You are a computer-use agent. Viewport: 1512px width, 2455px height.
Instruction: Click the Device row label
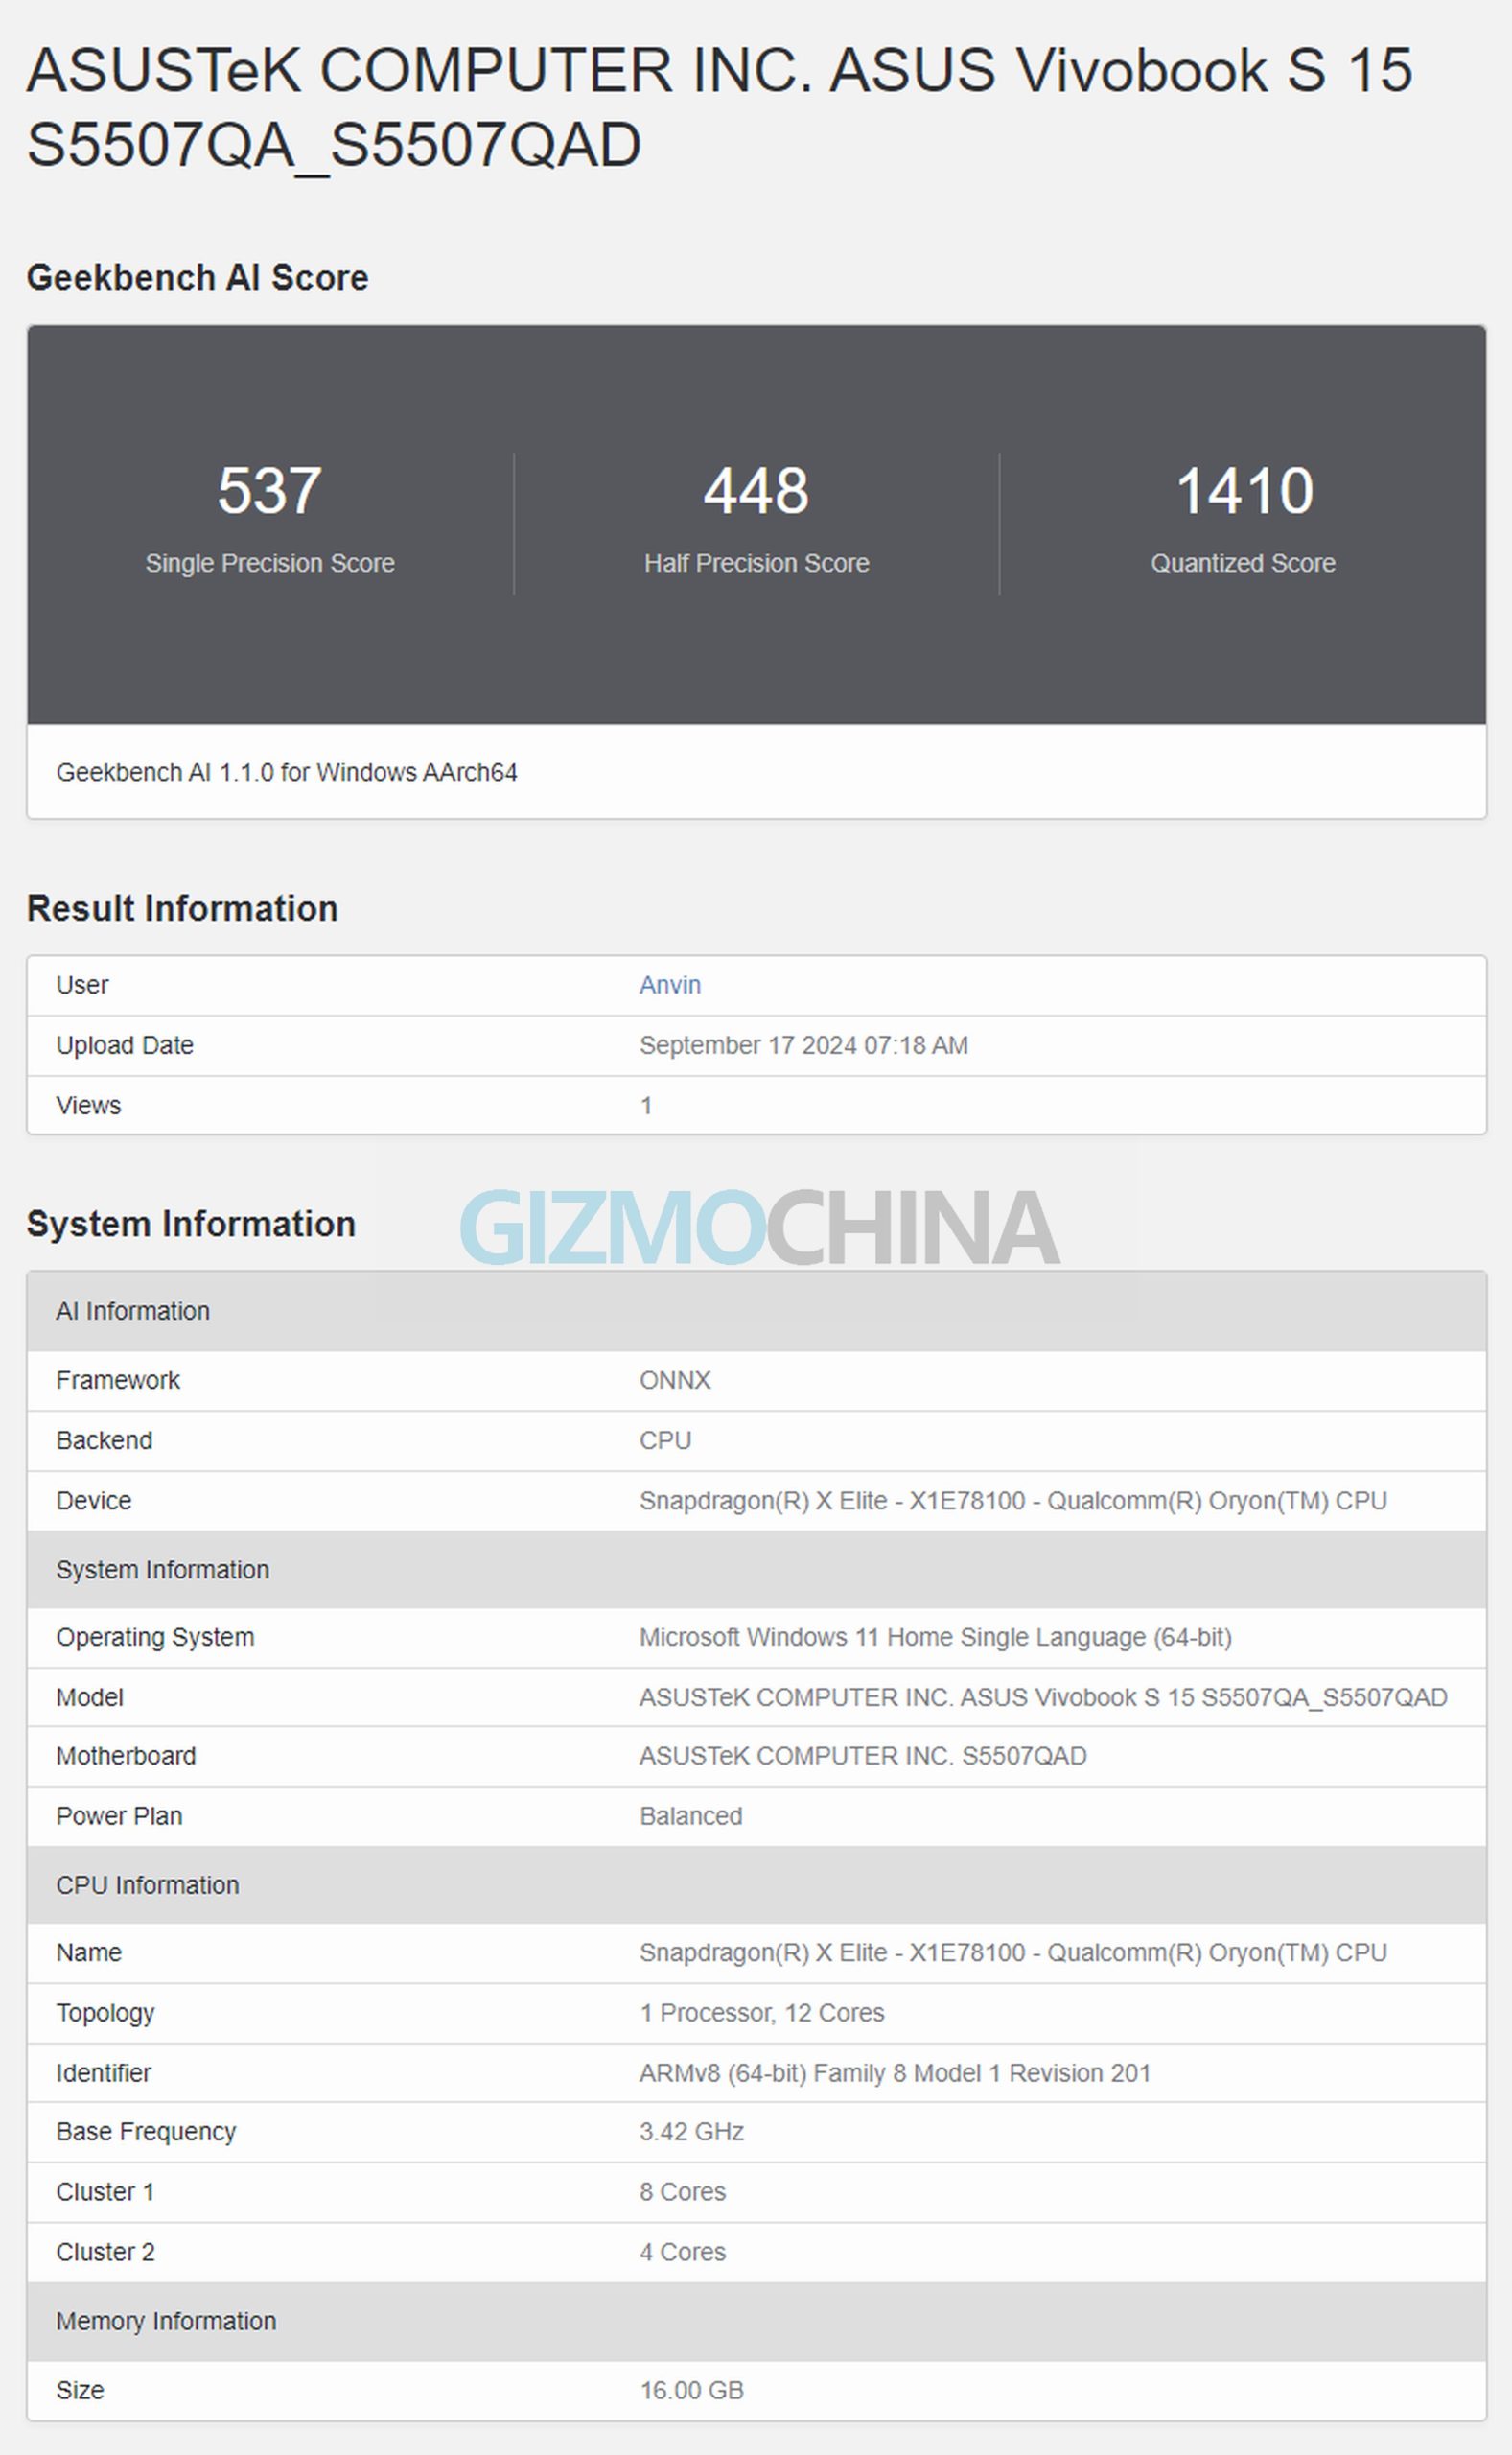click(93, 1500)
